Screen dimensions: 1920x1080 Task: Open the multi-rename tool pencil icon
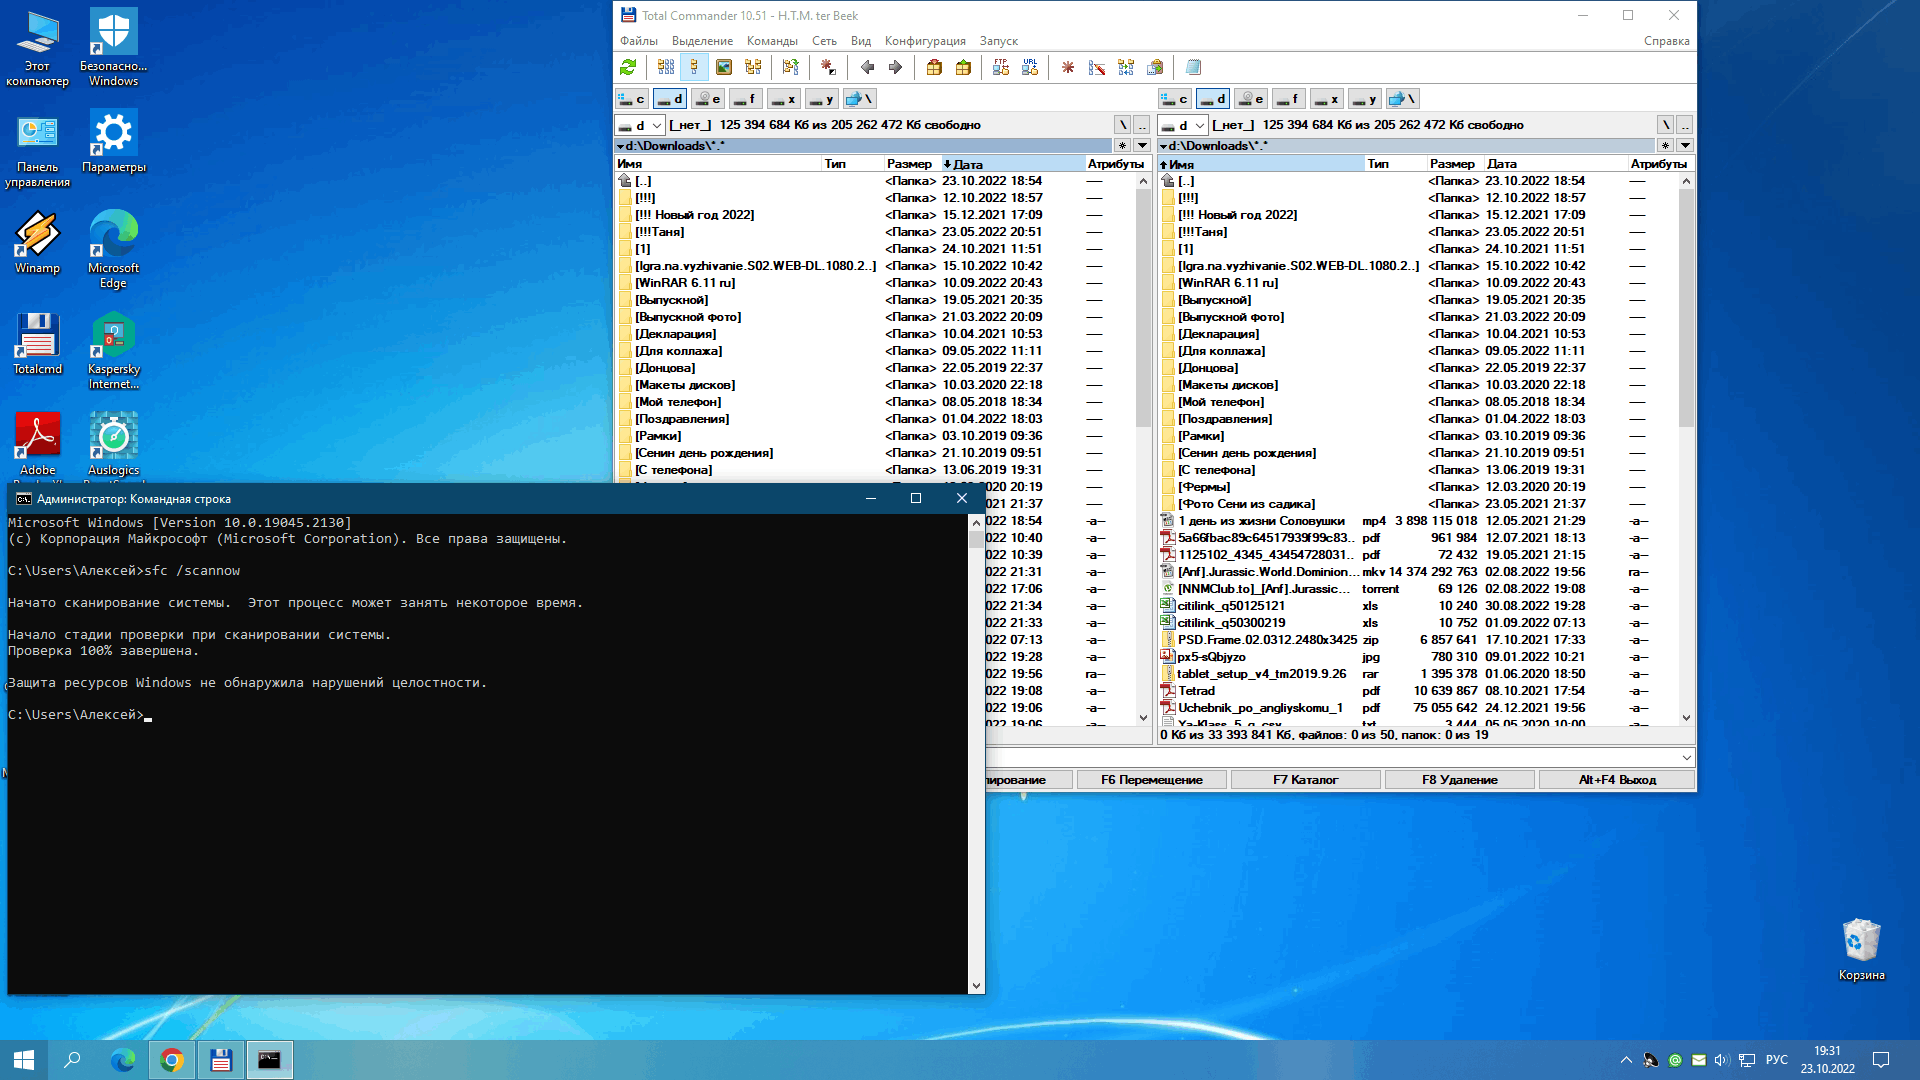coord(1097,67)
